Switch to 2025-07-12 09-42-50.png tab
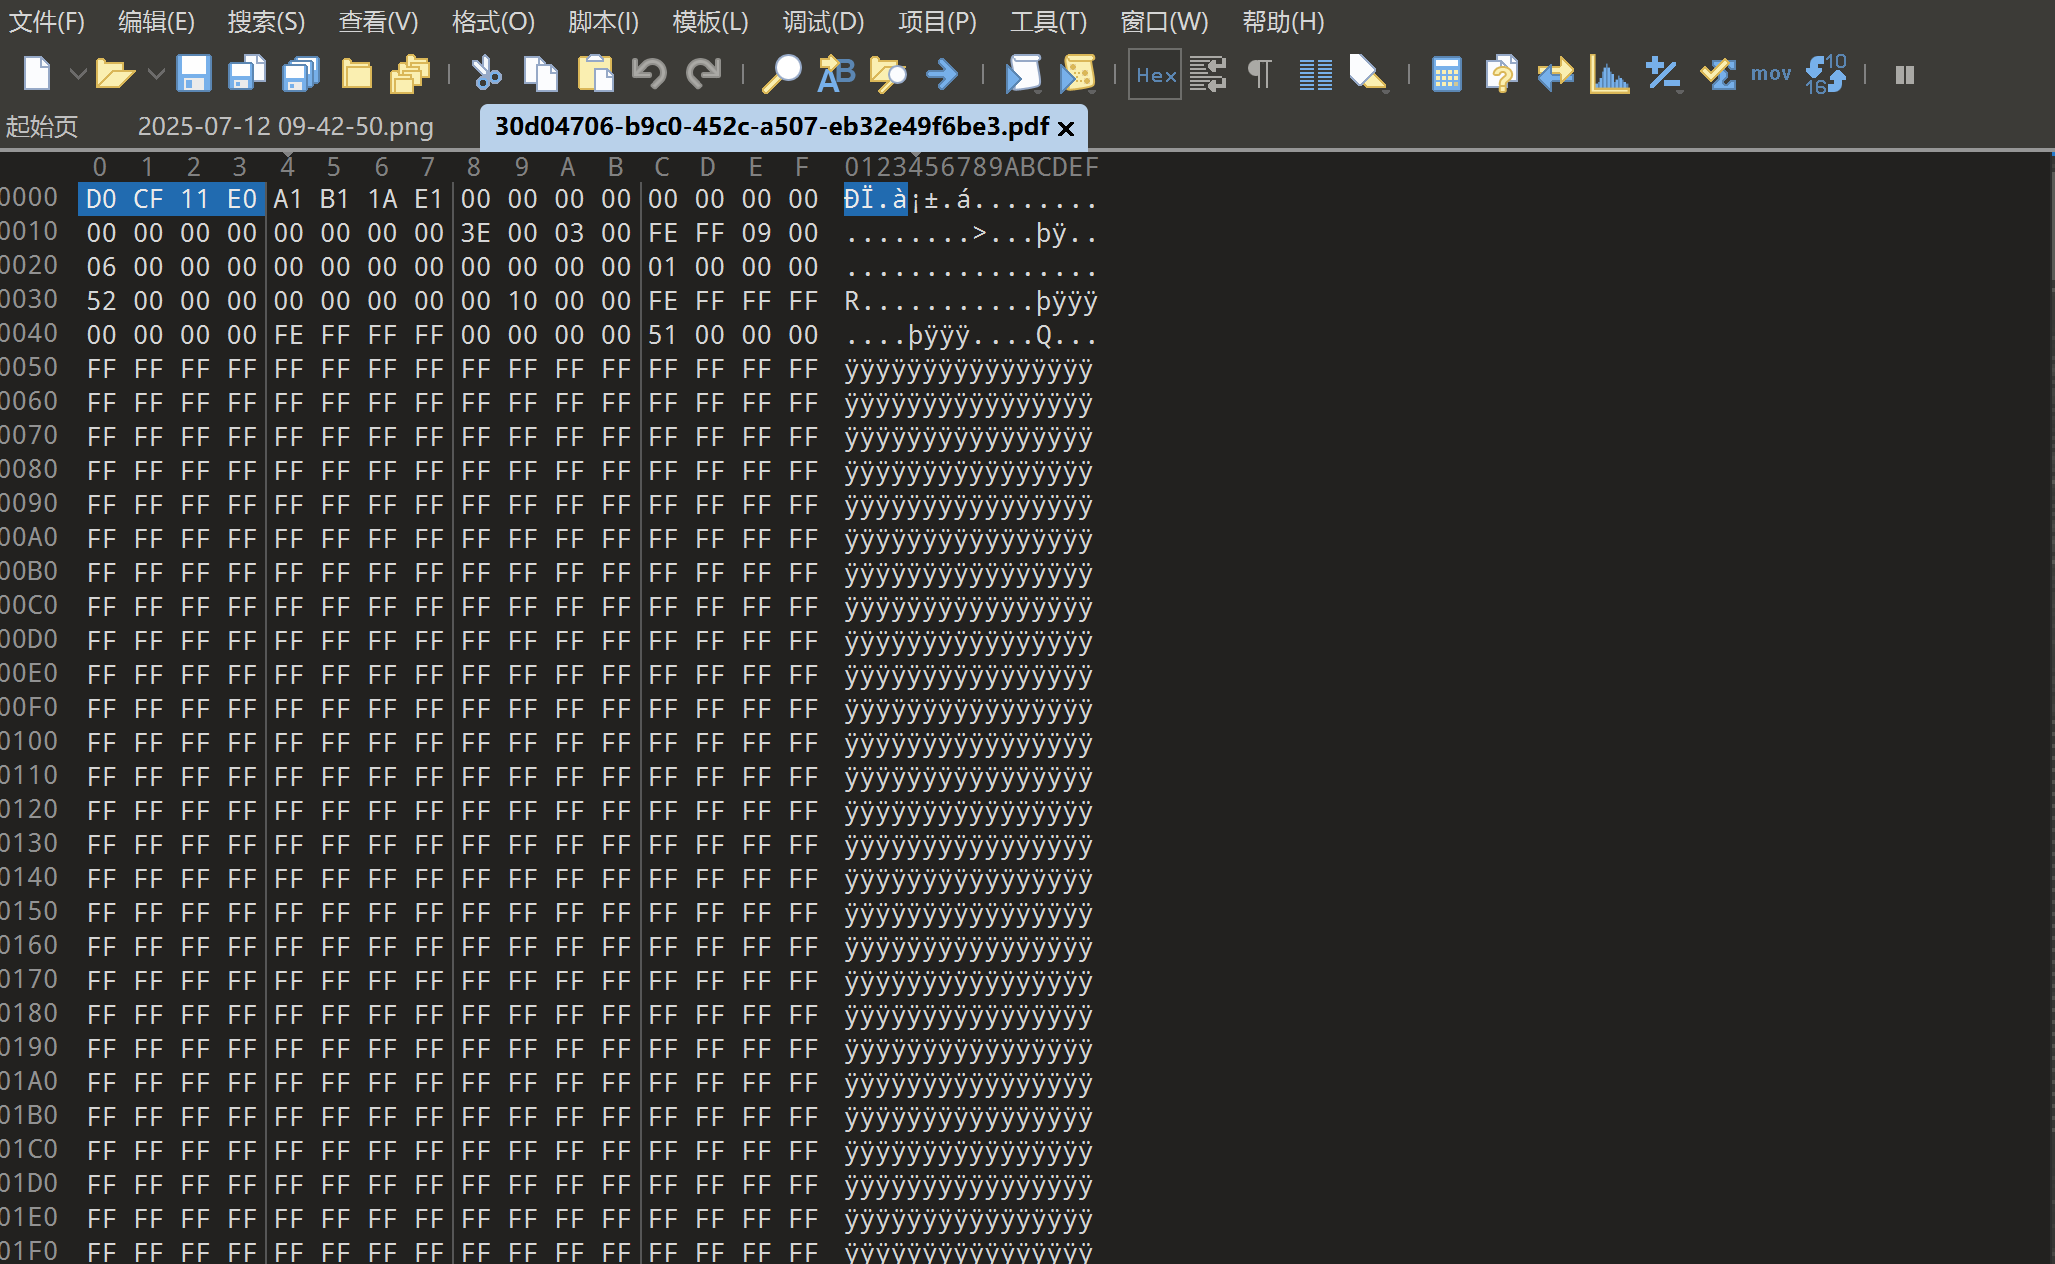The image size is (2055, 1264). click(x=285, y=127)
